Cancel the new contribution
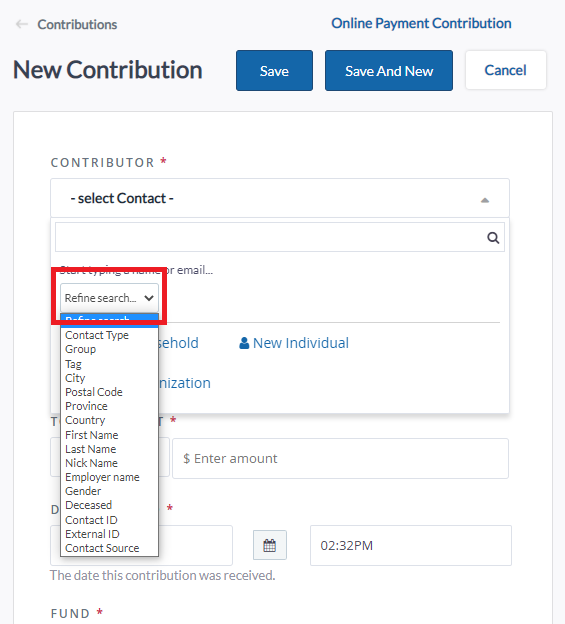The height and width of the screenshot is (624, 565). click(x=505, y=70)
